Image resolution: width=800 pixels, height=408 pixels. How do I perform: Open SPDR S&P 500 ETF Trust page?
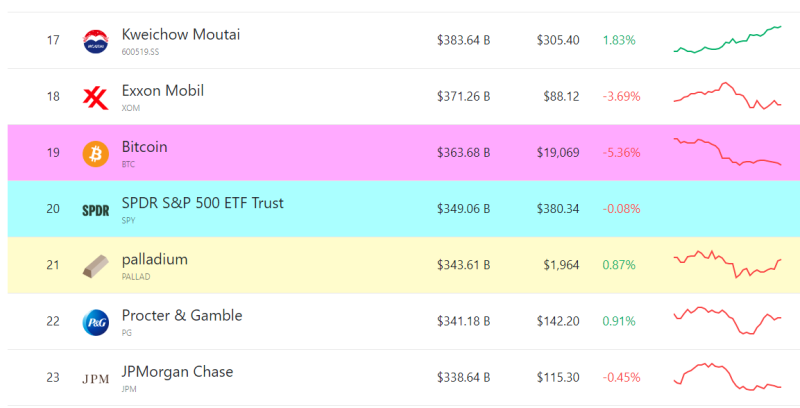point(203,202)
